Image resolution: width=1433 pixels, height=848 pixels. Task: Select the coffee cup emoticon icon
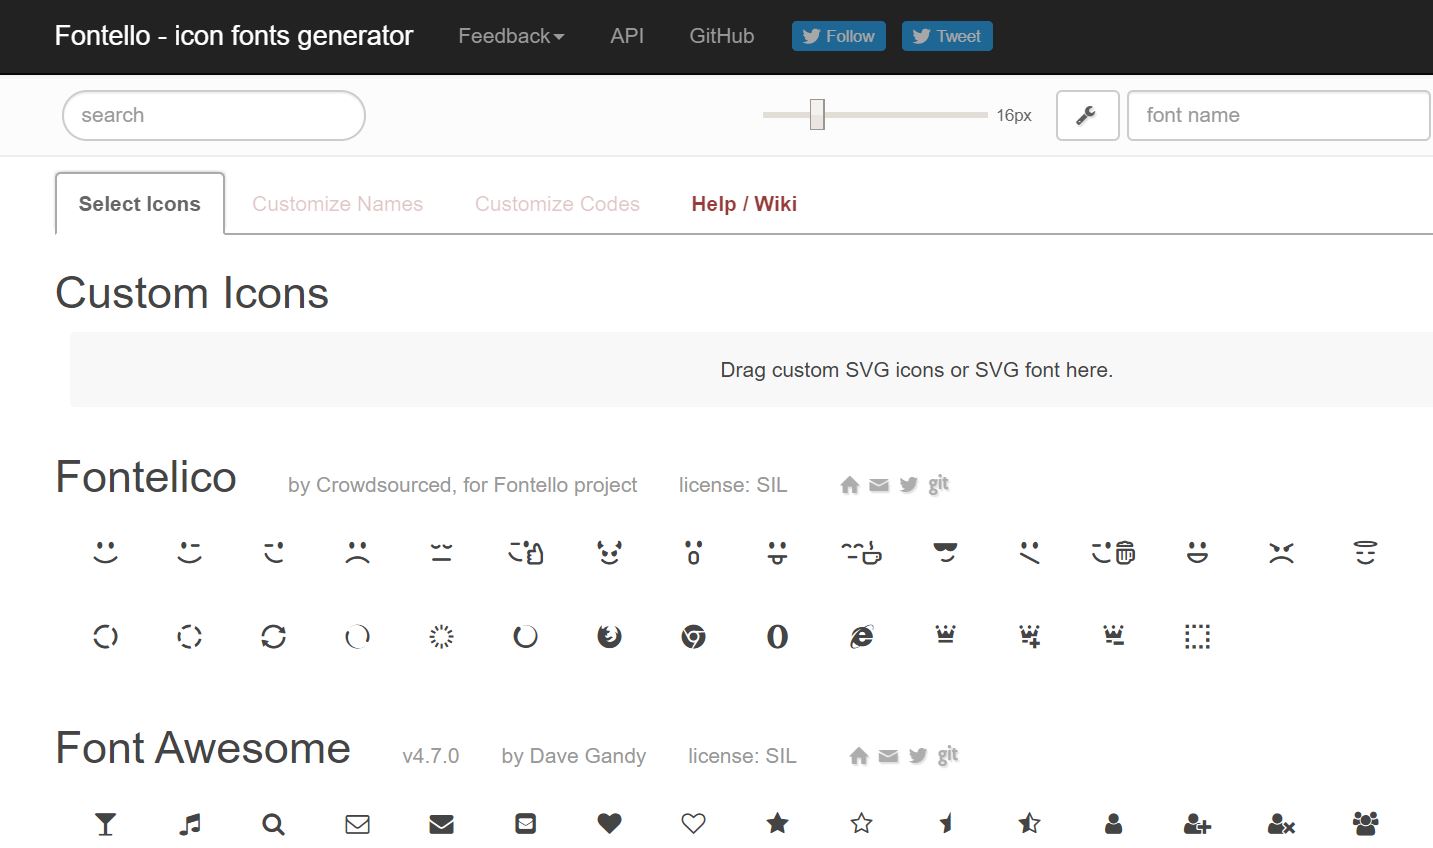click(862, 552)
